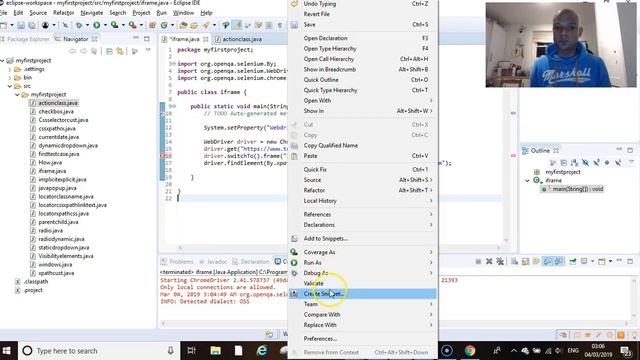
Task: Click Paste in the context menu
Action: tap(362, 156)
